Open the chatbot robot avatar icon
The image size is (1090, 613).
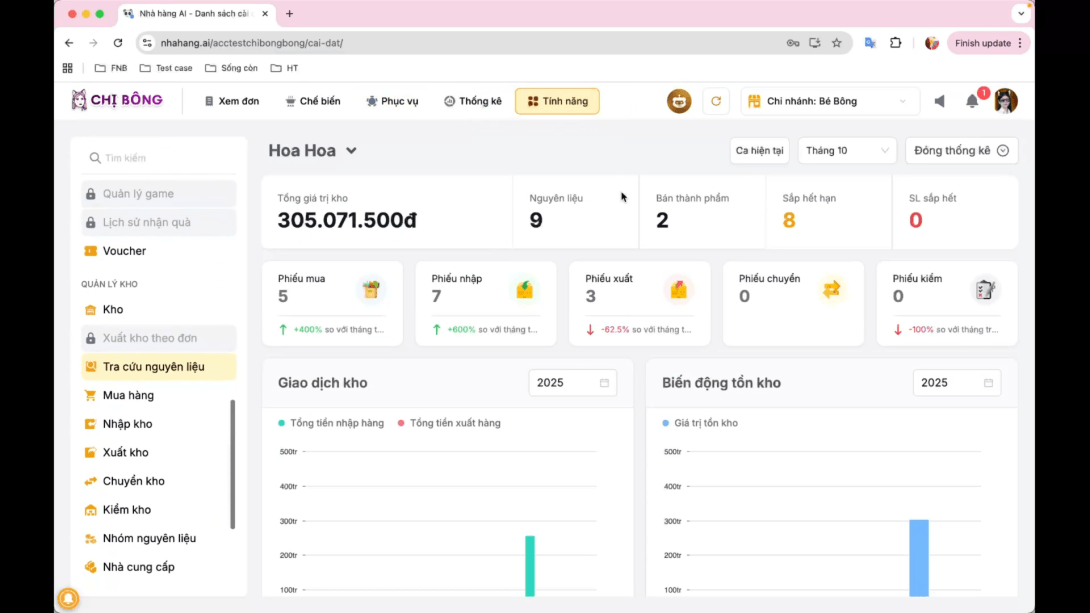(x=679, y=101)
